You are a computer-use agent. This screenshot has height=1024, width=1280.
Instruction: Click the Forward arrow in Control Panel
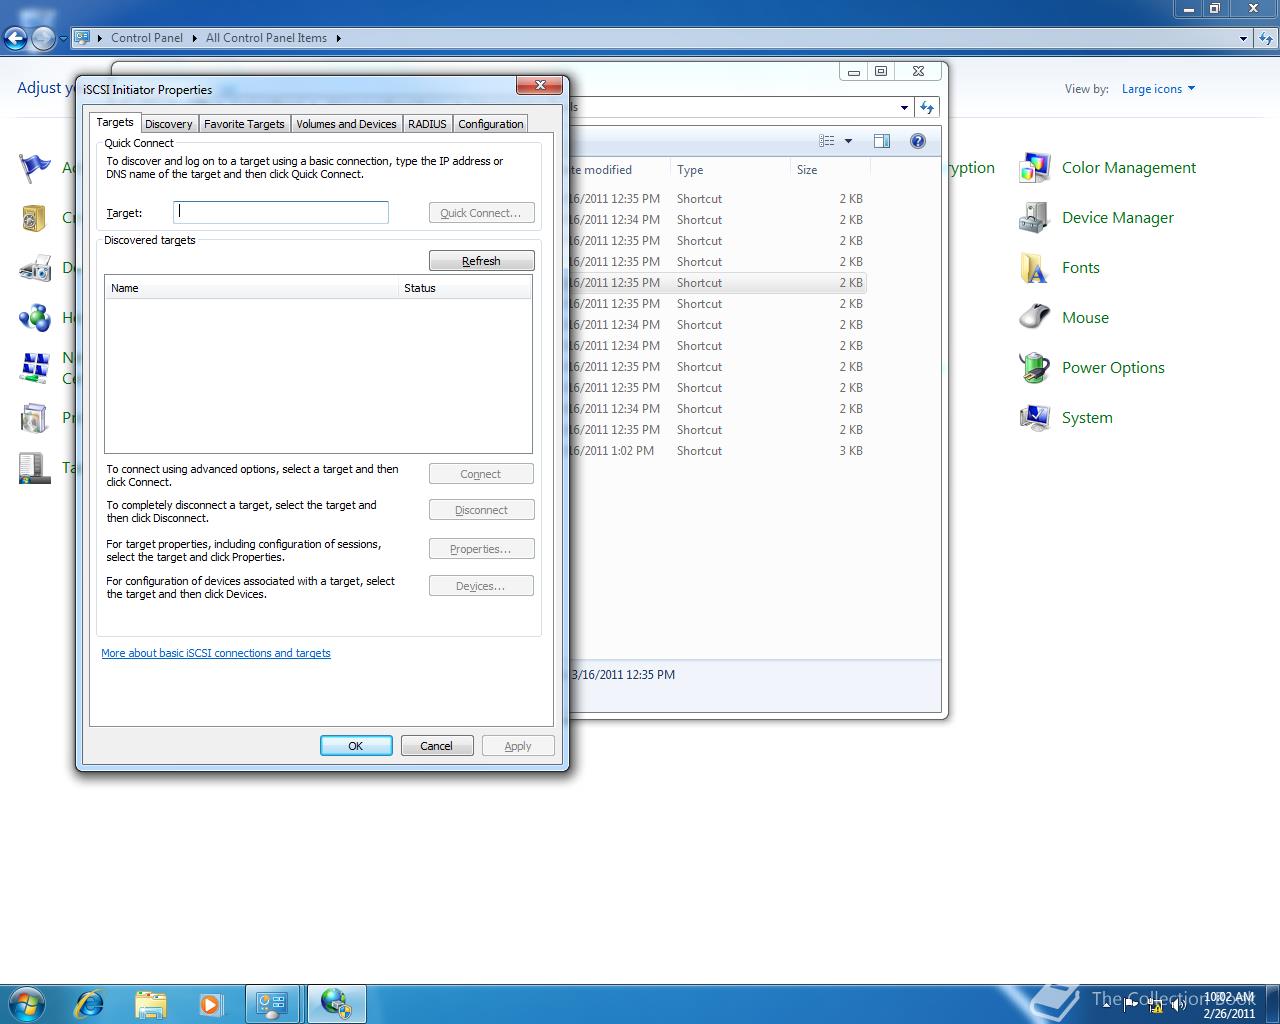[43, 38]
